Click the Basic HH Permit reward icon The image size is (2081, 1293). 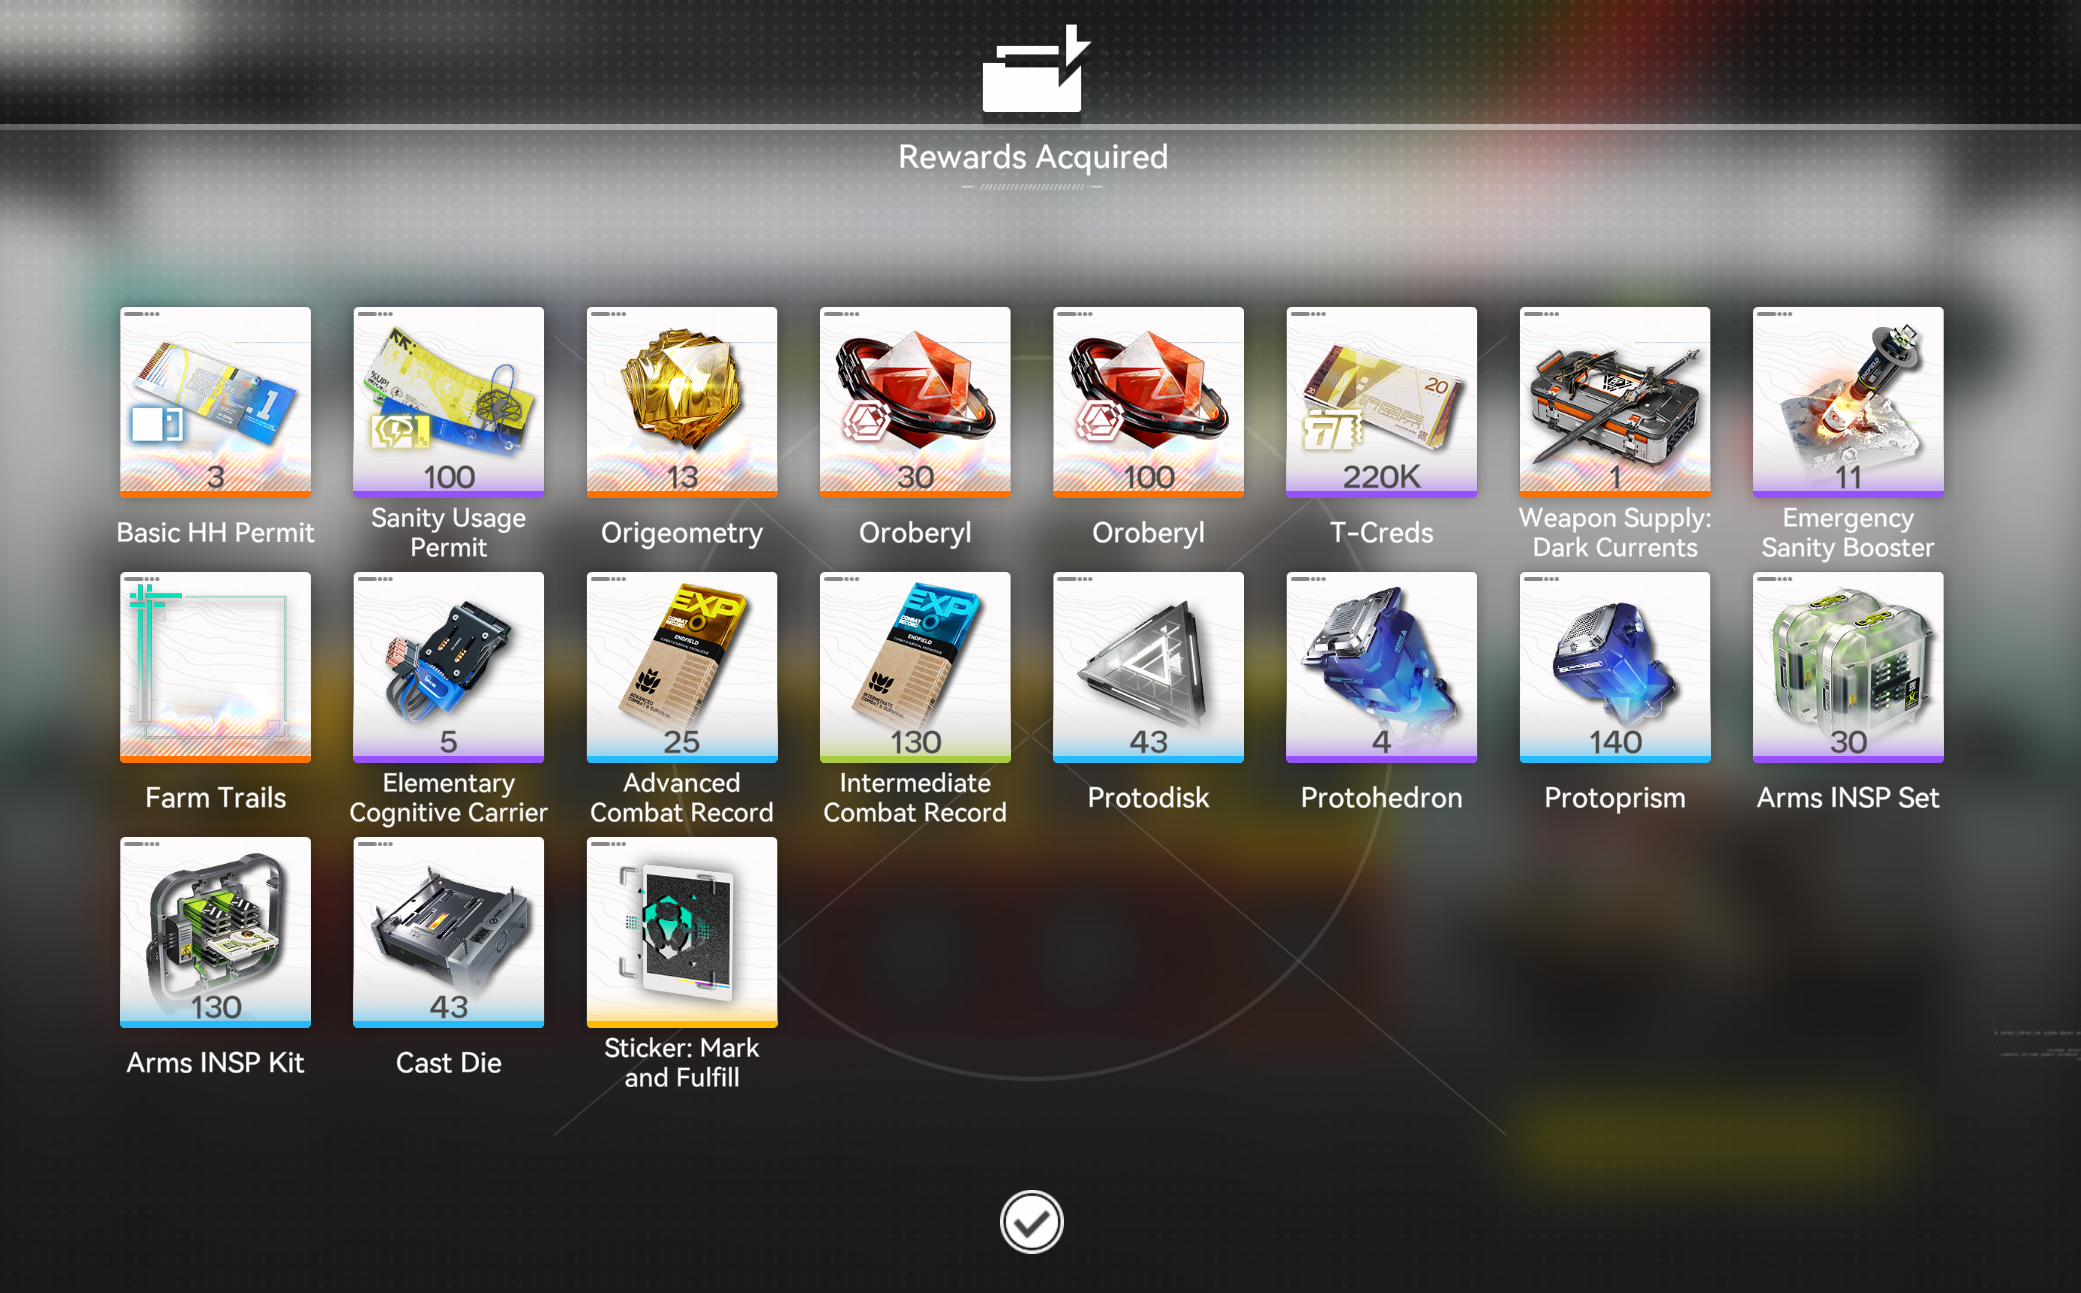click(x=215, y=401)
